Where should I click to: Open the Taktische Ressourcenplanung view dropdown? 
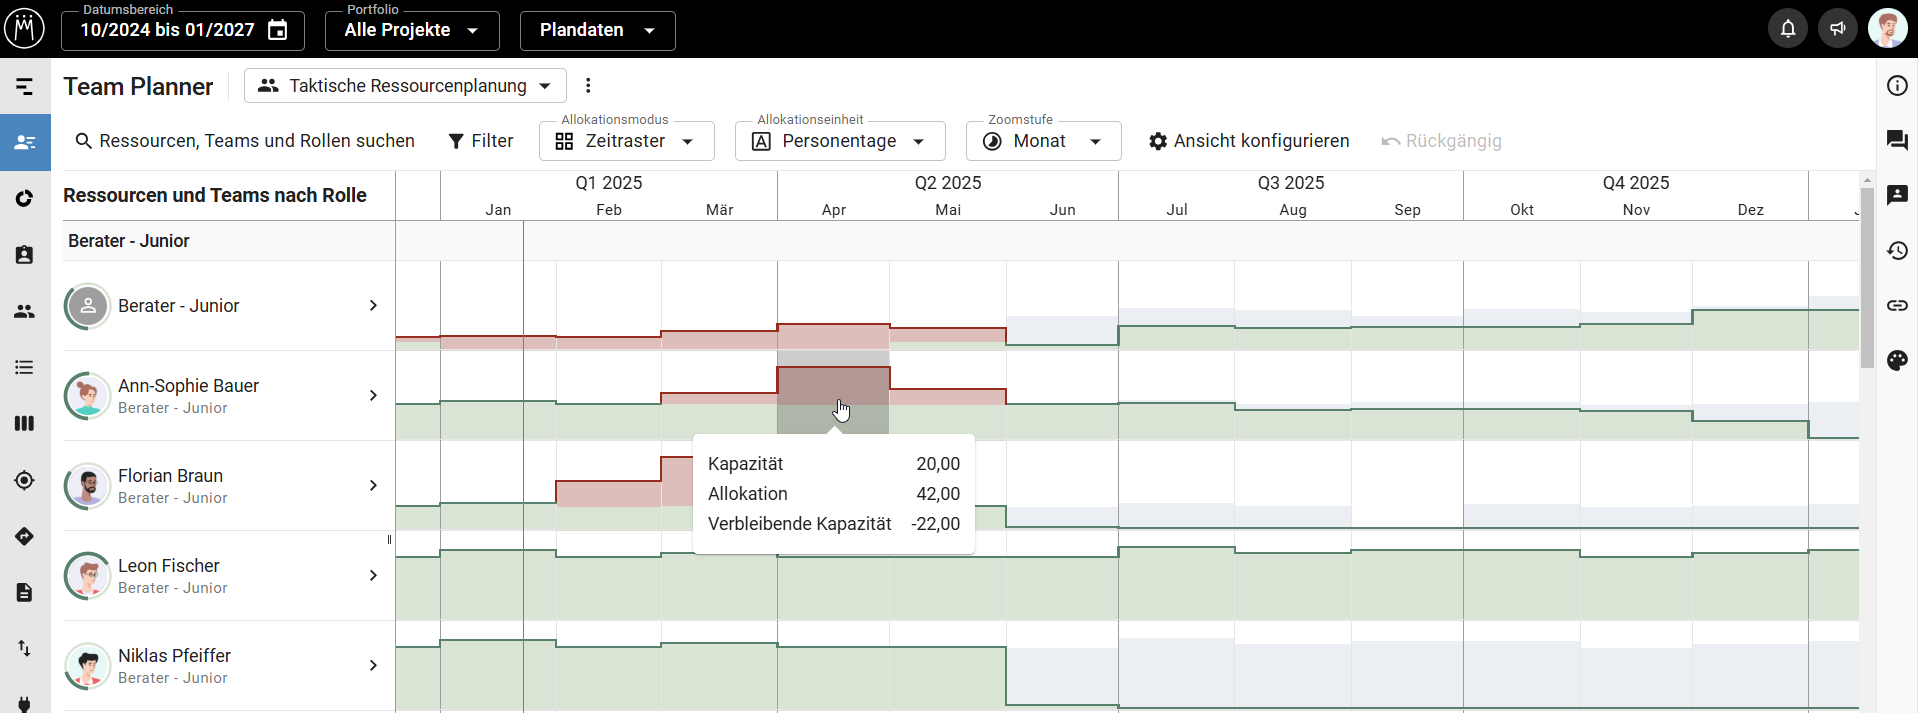click(405, 85)
